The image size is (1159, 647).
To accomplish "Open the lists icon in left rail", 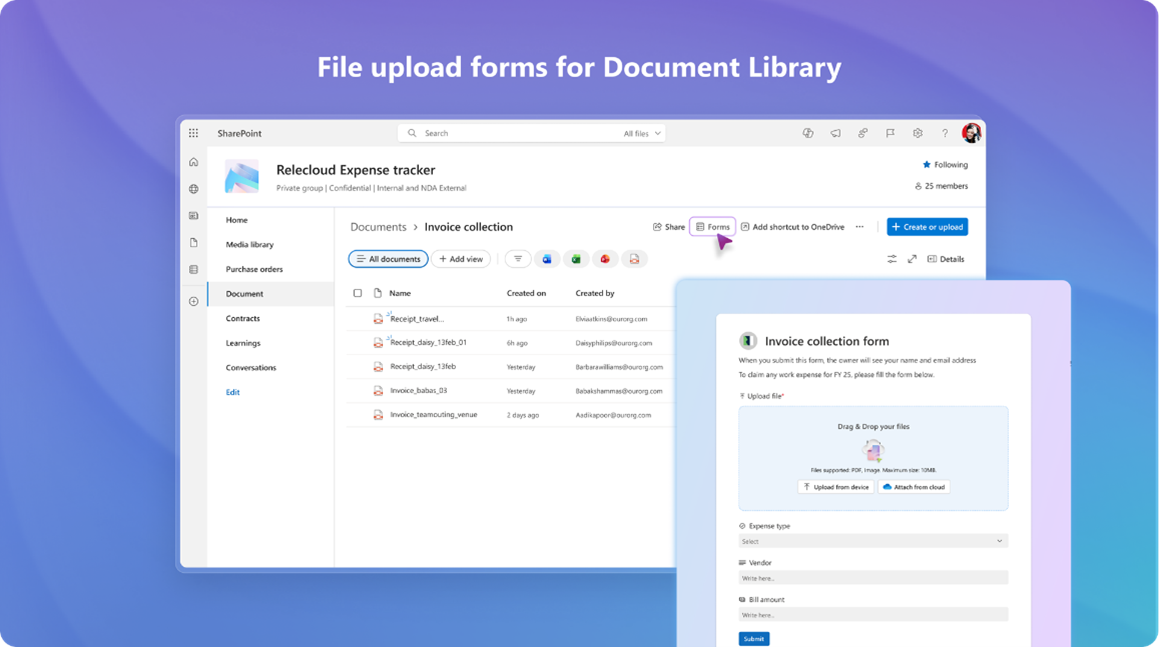I will tap(194, 270).
